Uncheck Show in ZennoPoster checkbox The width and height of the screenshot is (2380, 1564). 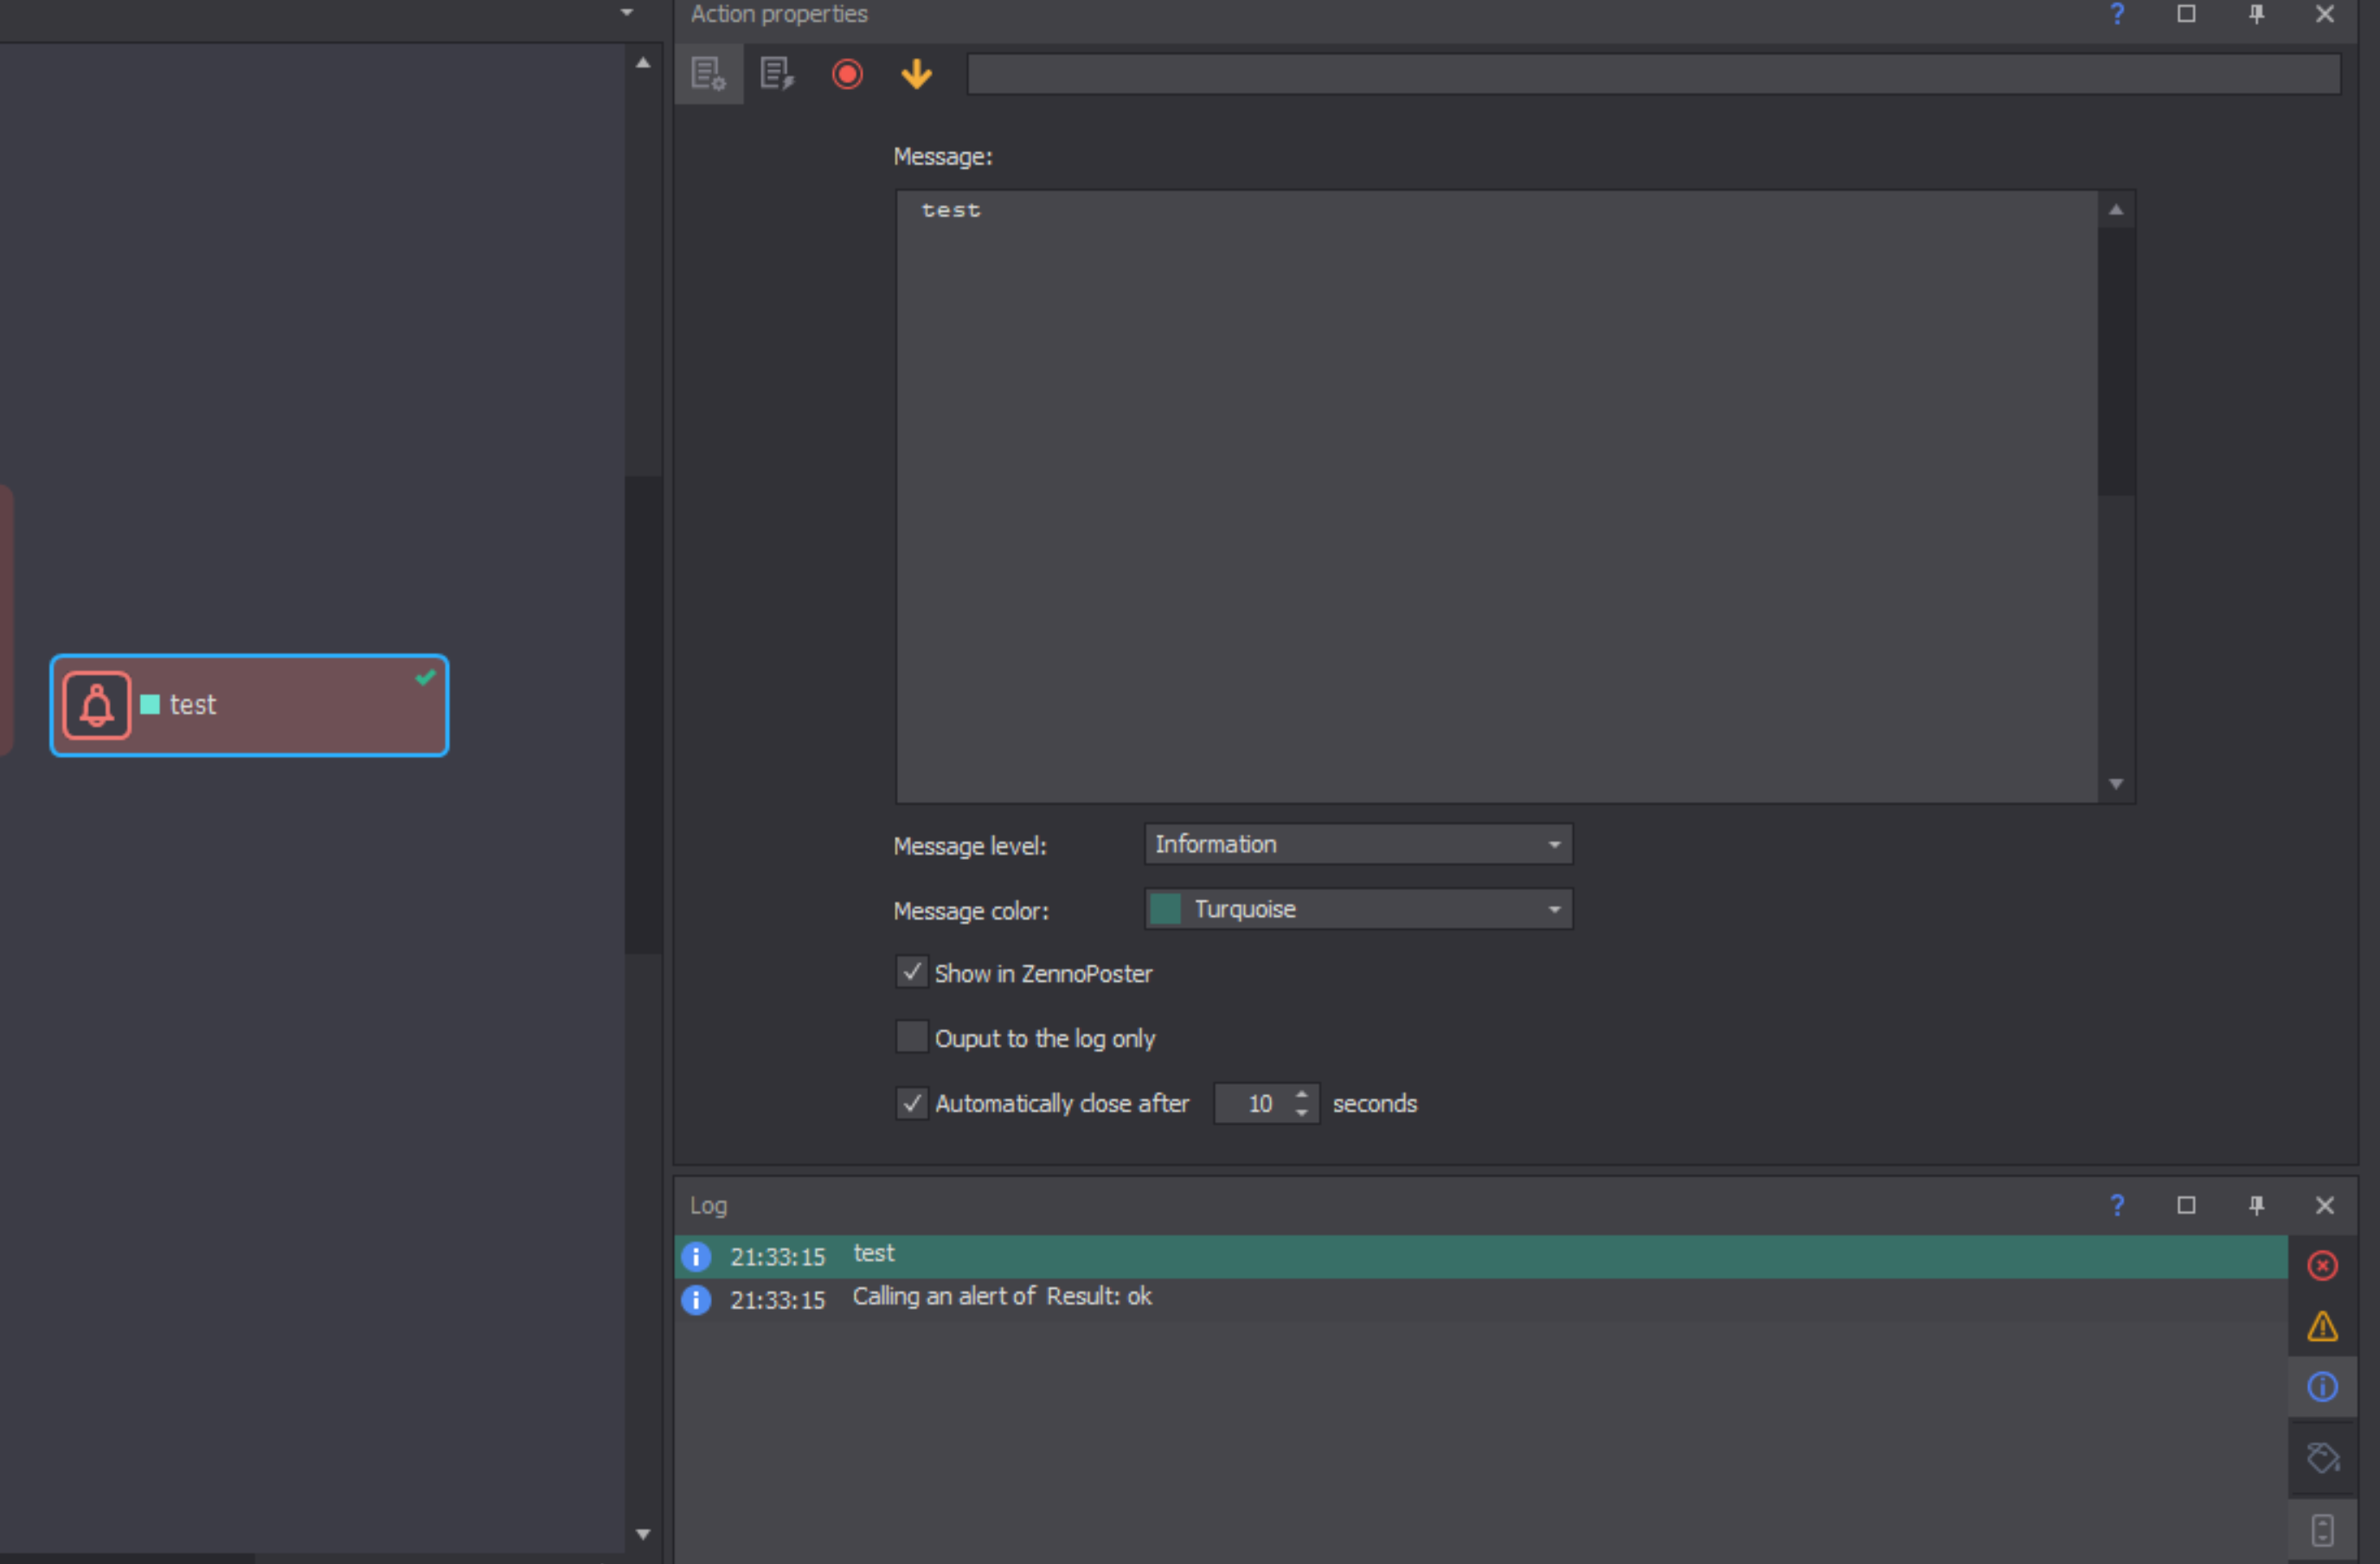click(x=911, y=973)
